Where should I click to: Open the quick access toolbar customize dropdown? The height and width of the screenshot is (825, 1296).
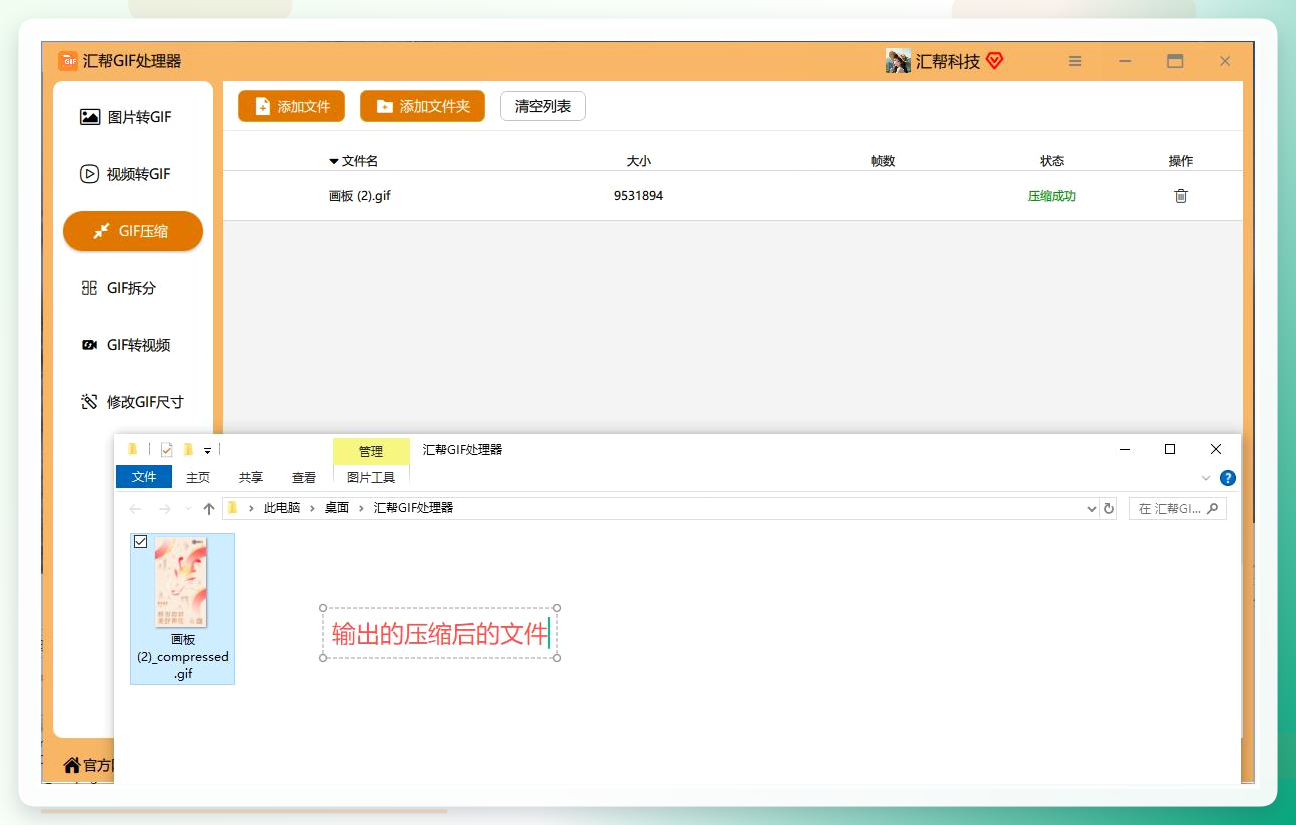tap(207, 451)
